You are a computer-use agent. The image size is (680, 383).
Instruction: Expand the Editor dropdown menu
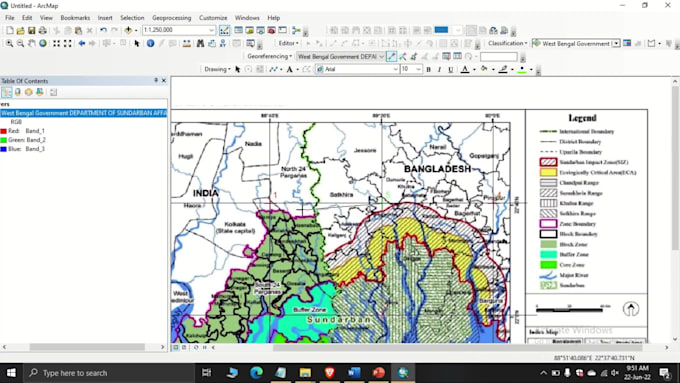pyautogui.click(x=288, y=43)
